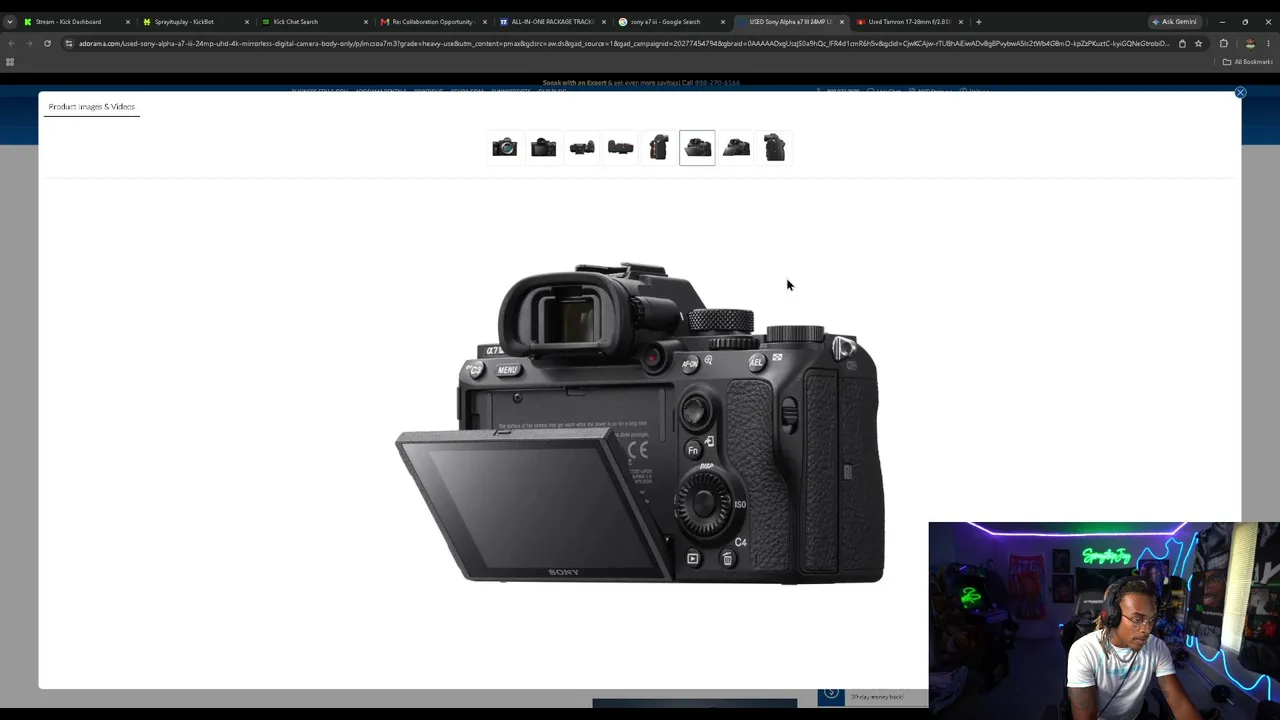Switch to the Sprayituplay - KickBot tab
This screenshot has height=720, width=1280.
coord(195,22)
